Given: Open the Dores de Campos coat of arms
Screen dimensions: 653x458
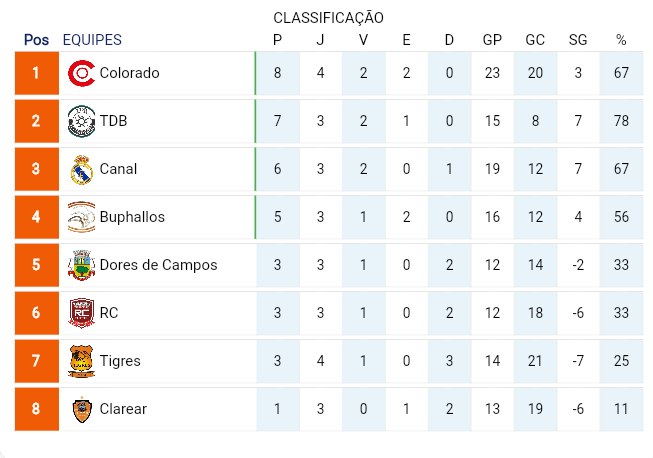Looking at the screenshot, I should coord(82,265).
